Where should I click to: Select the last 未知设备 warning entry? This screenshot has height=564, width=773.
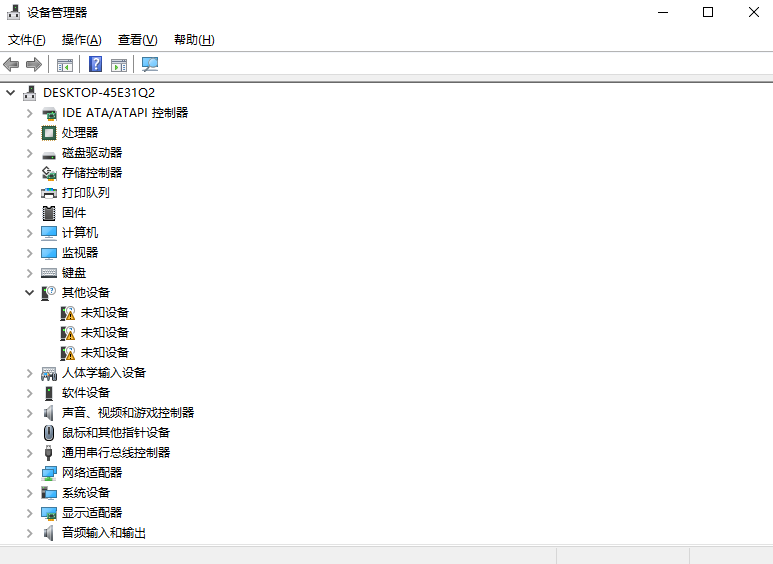(104, 352)
